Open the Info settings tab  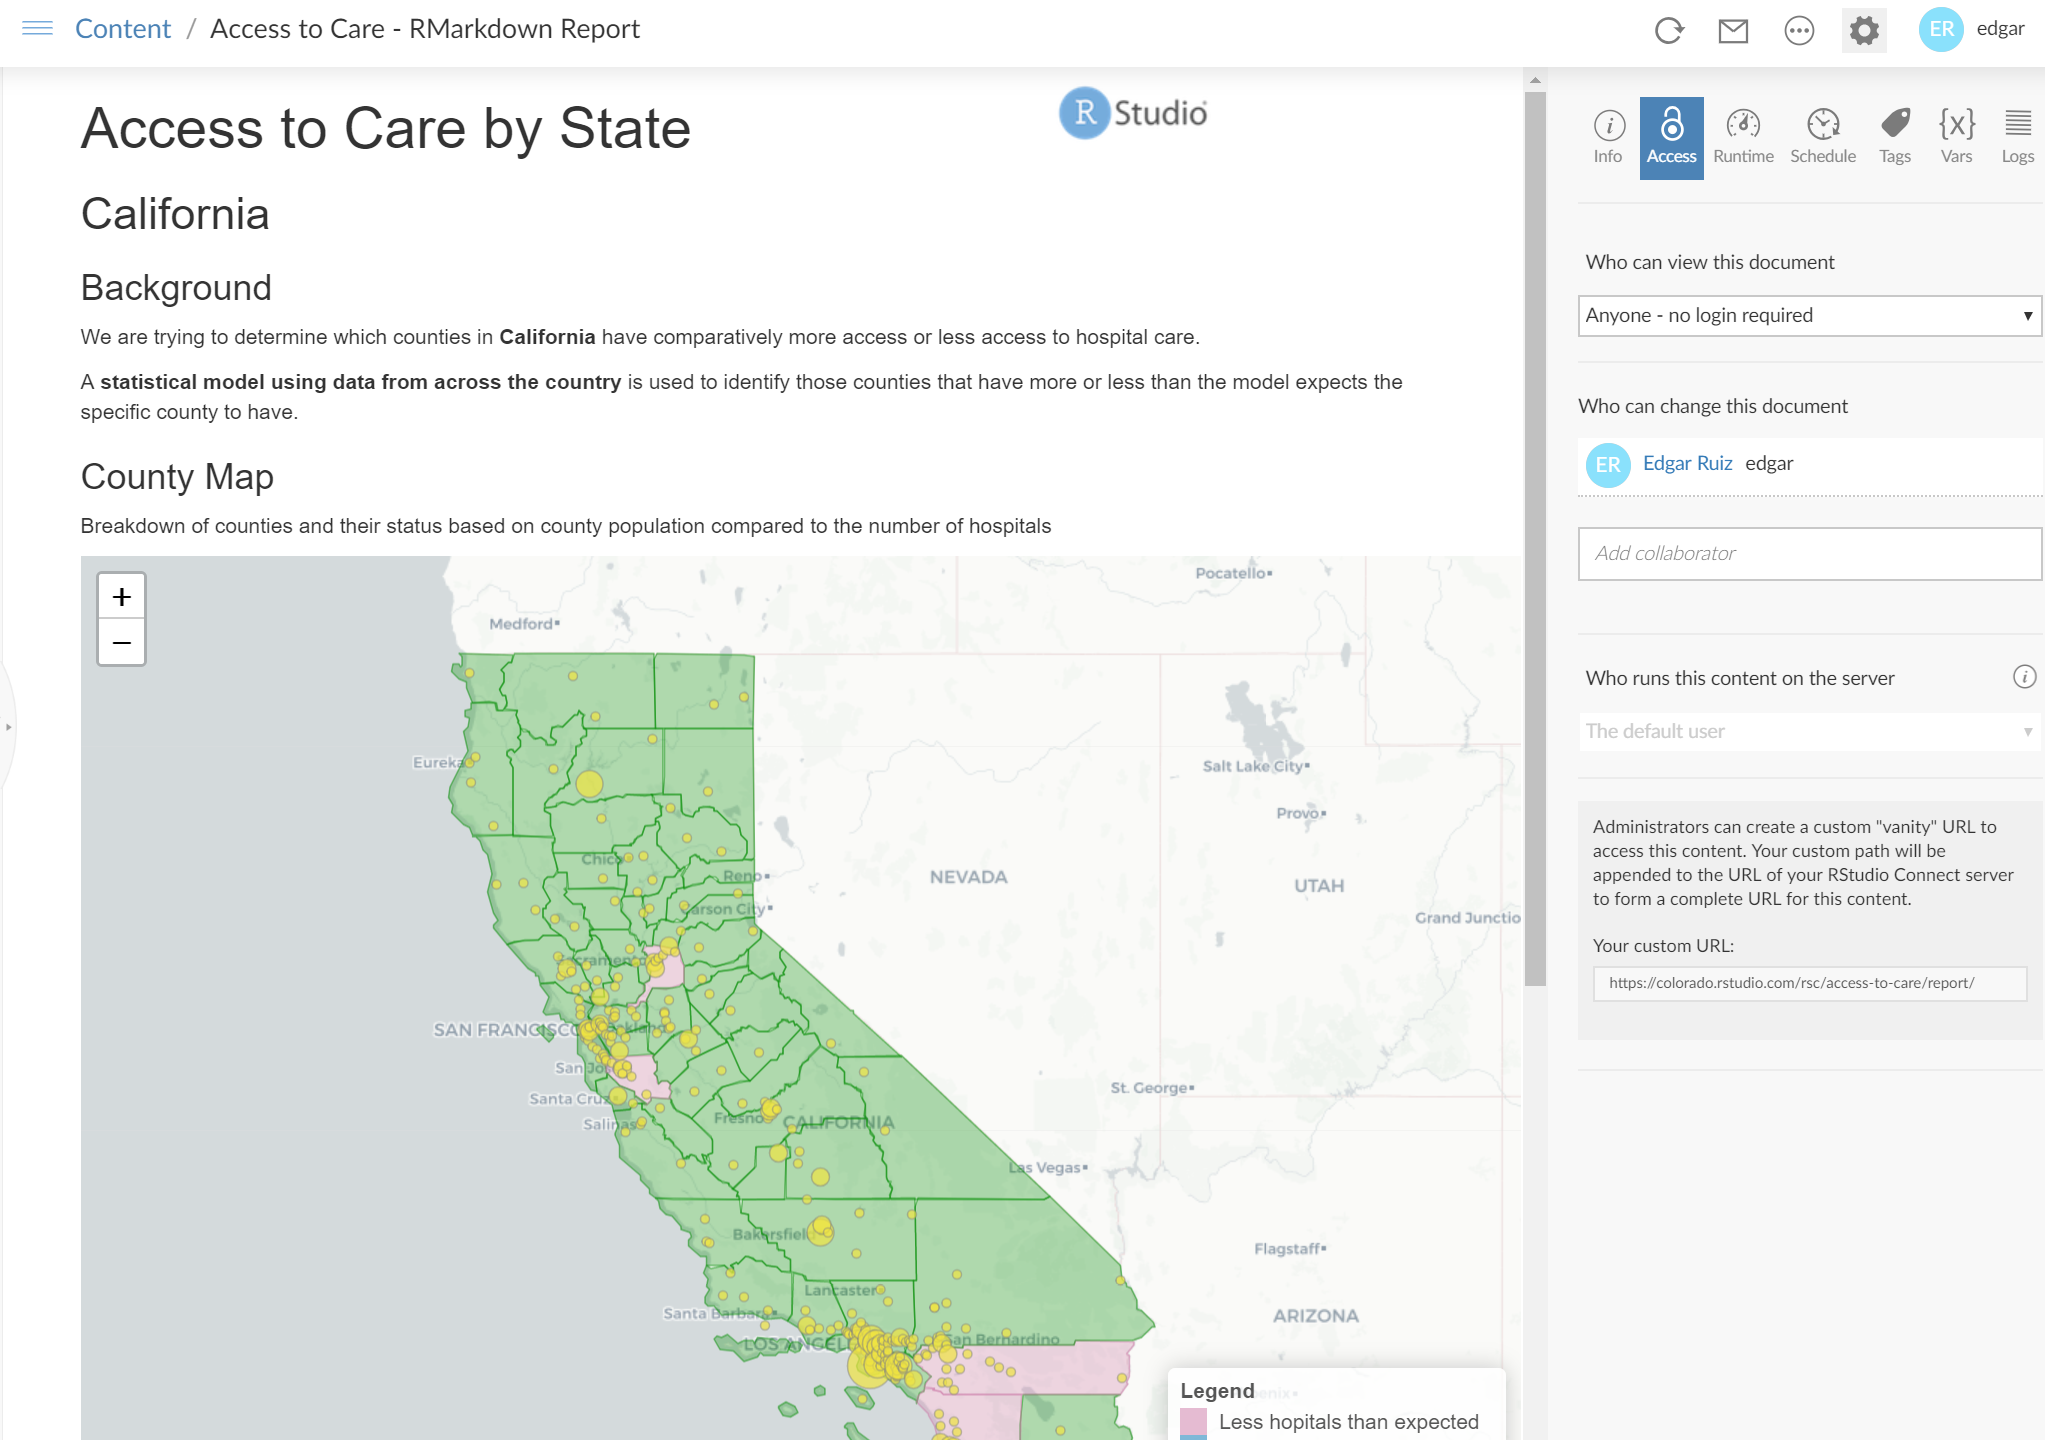(1608, 137)
